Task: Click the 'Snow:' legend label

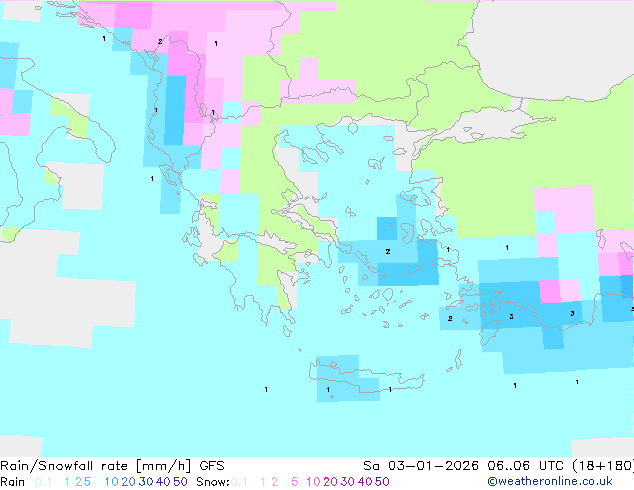Action: [213, 482]
